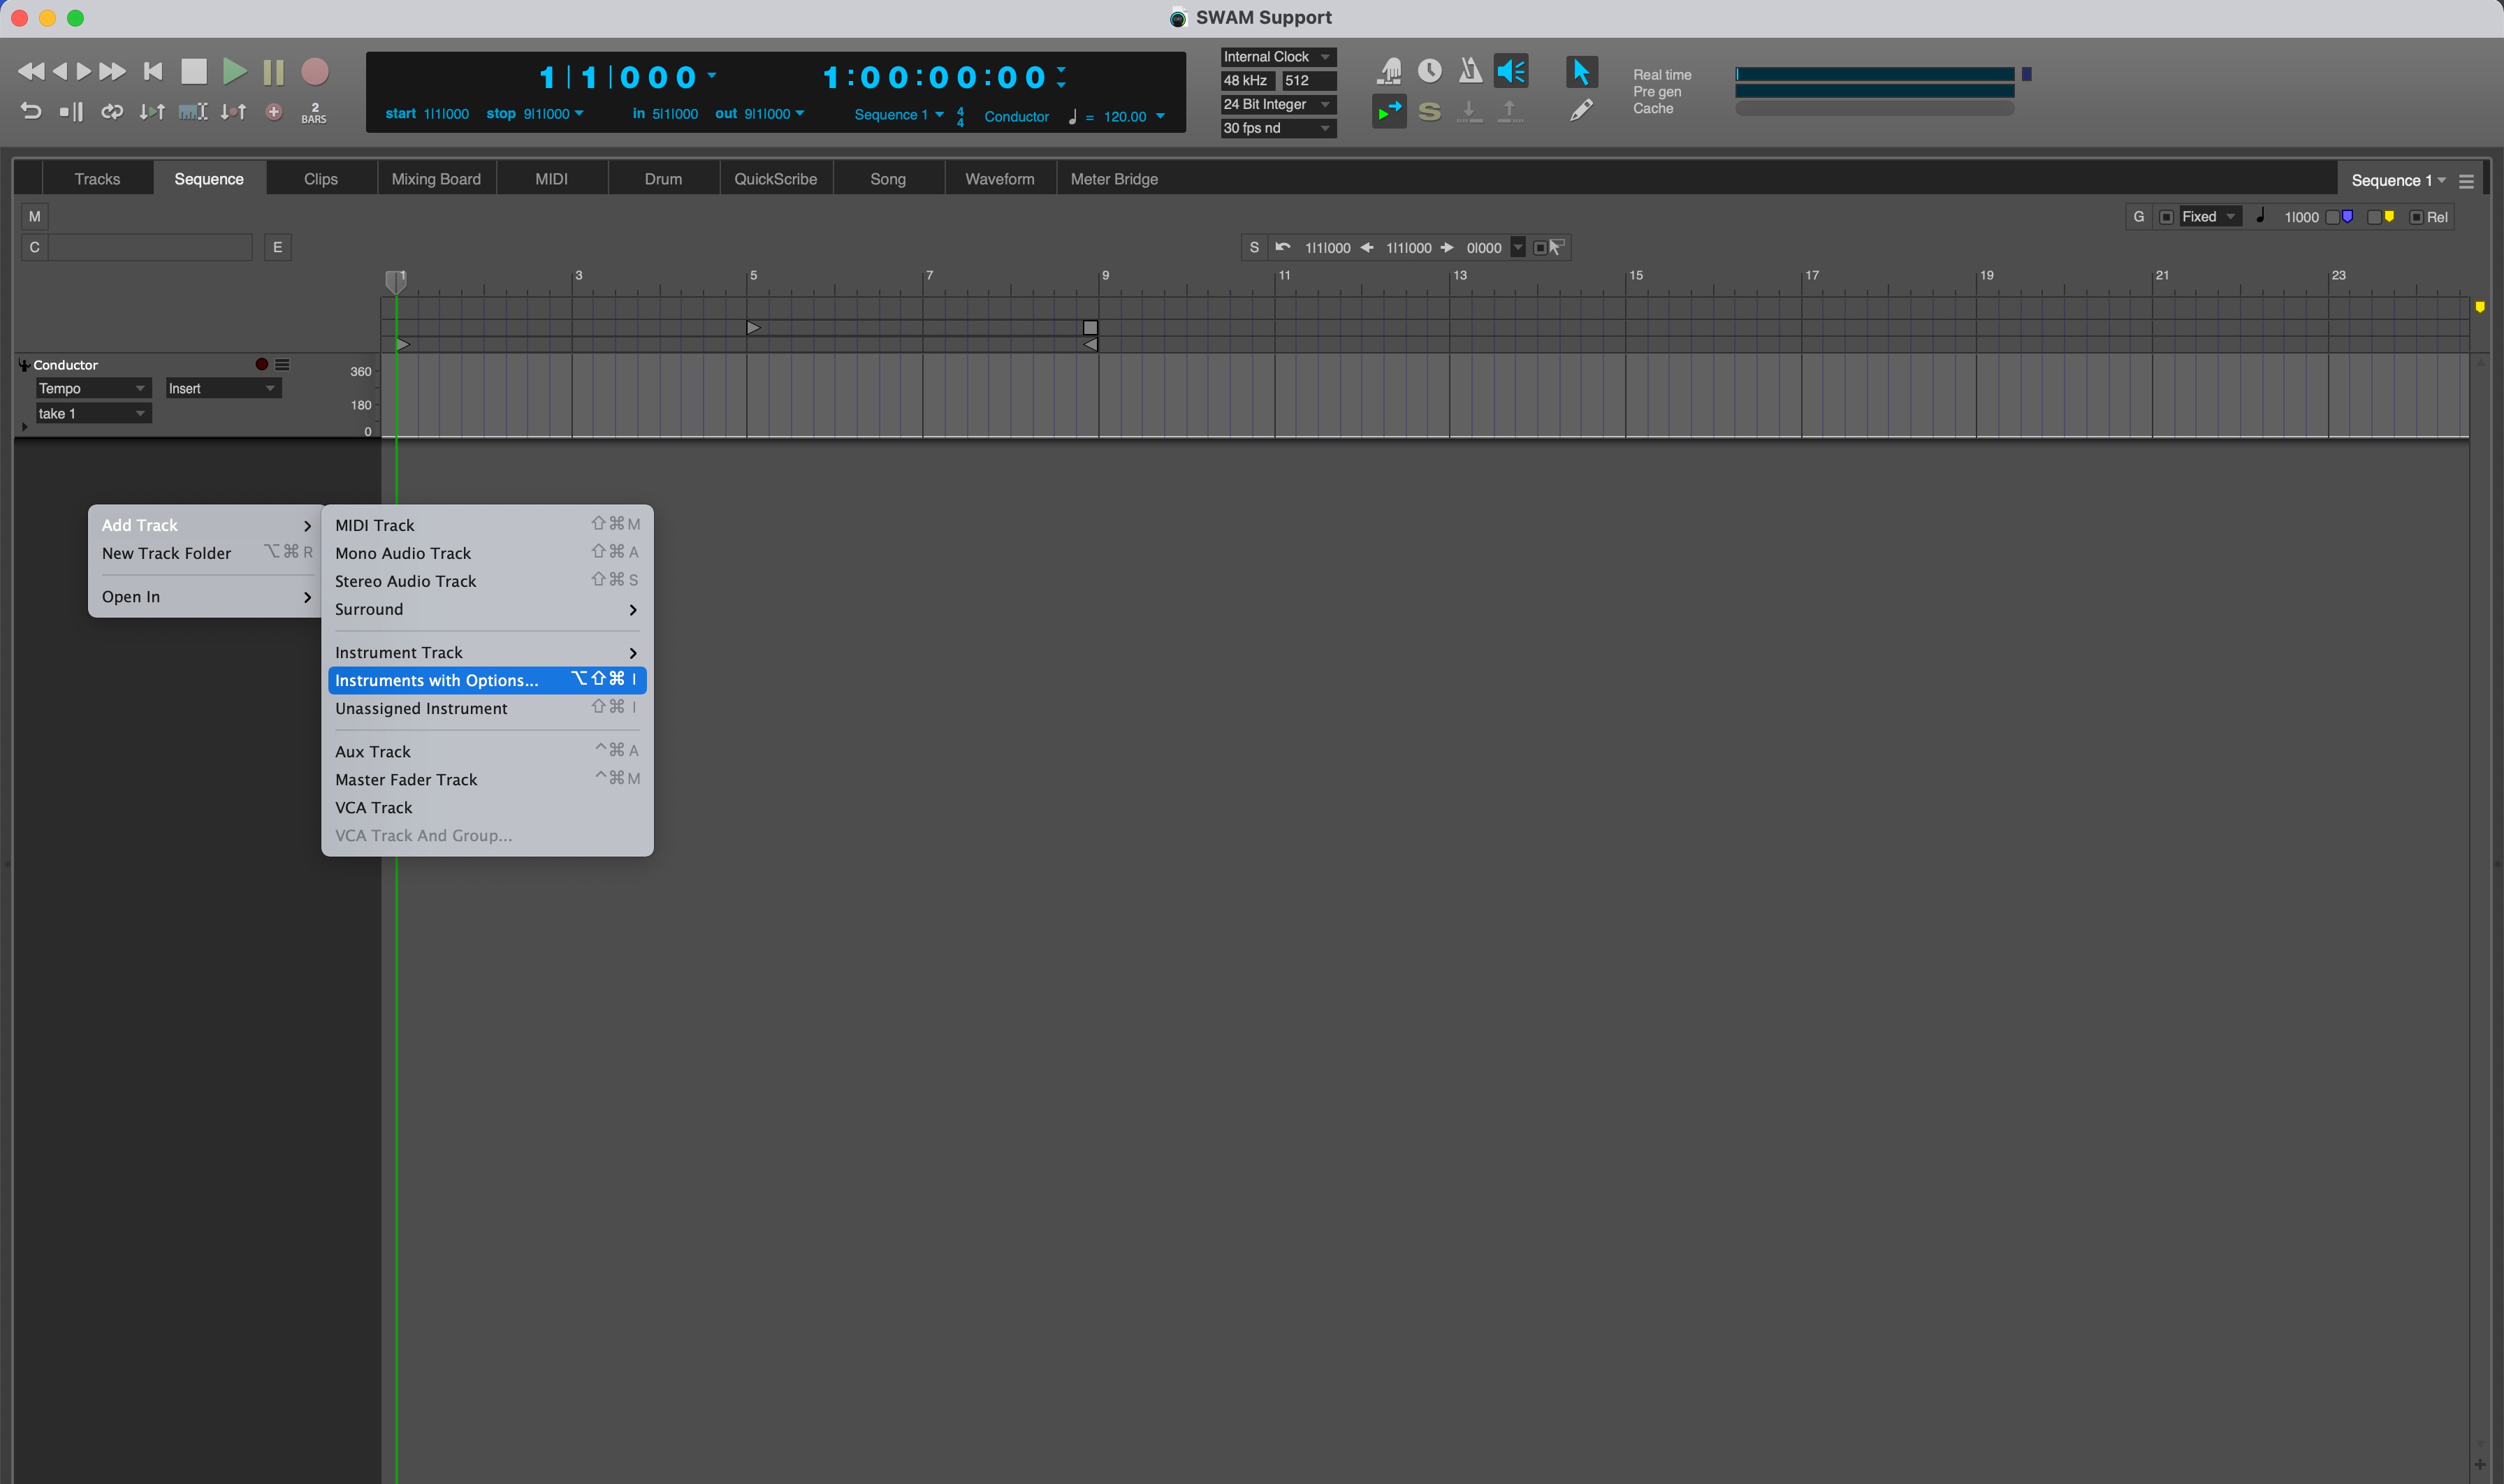Click the fast rewind transport button

click(31, 71)
